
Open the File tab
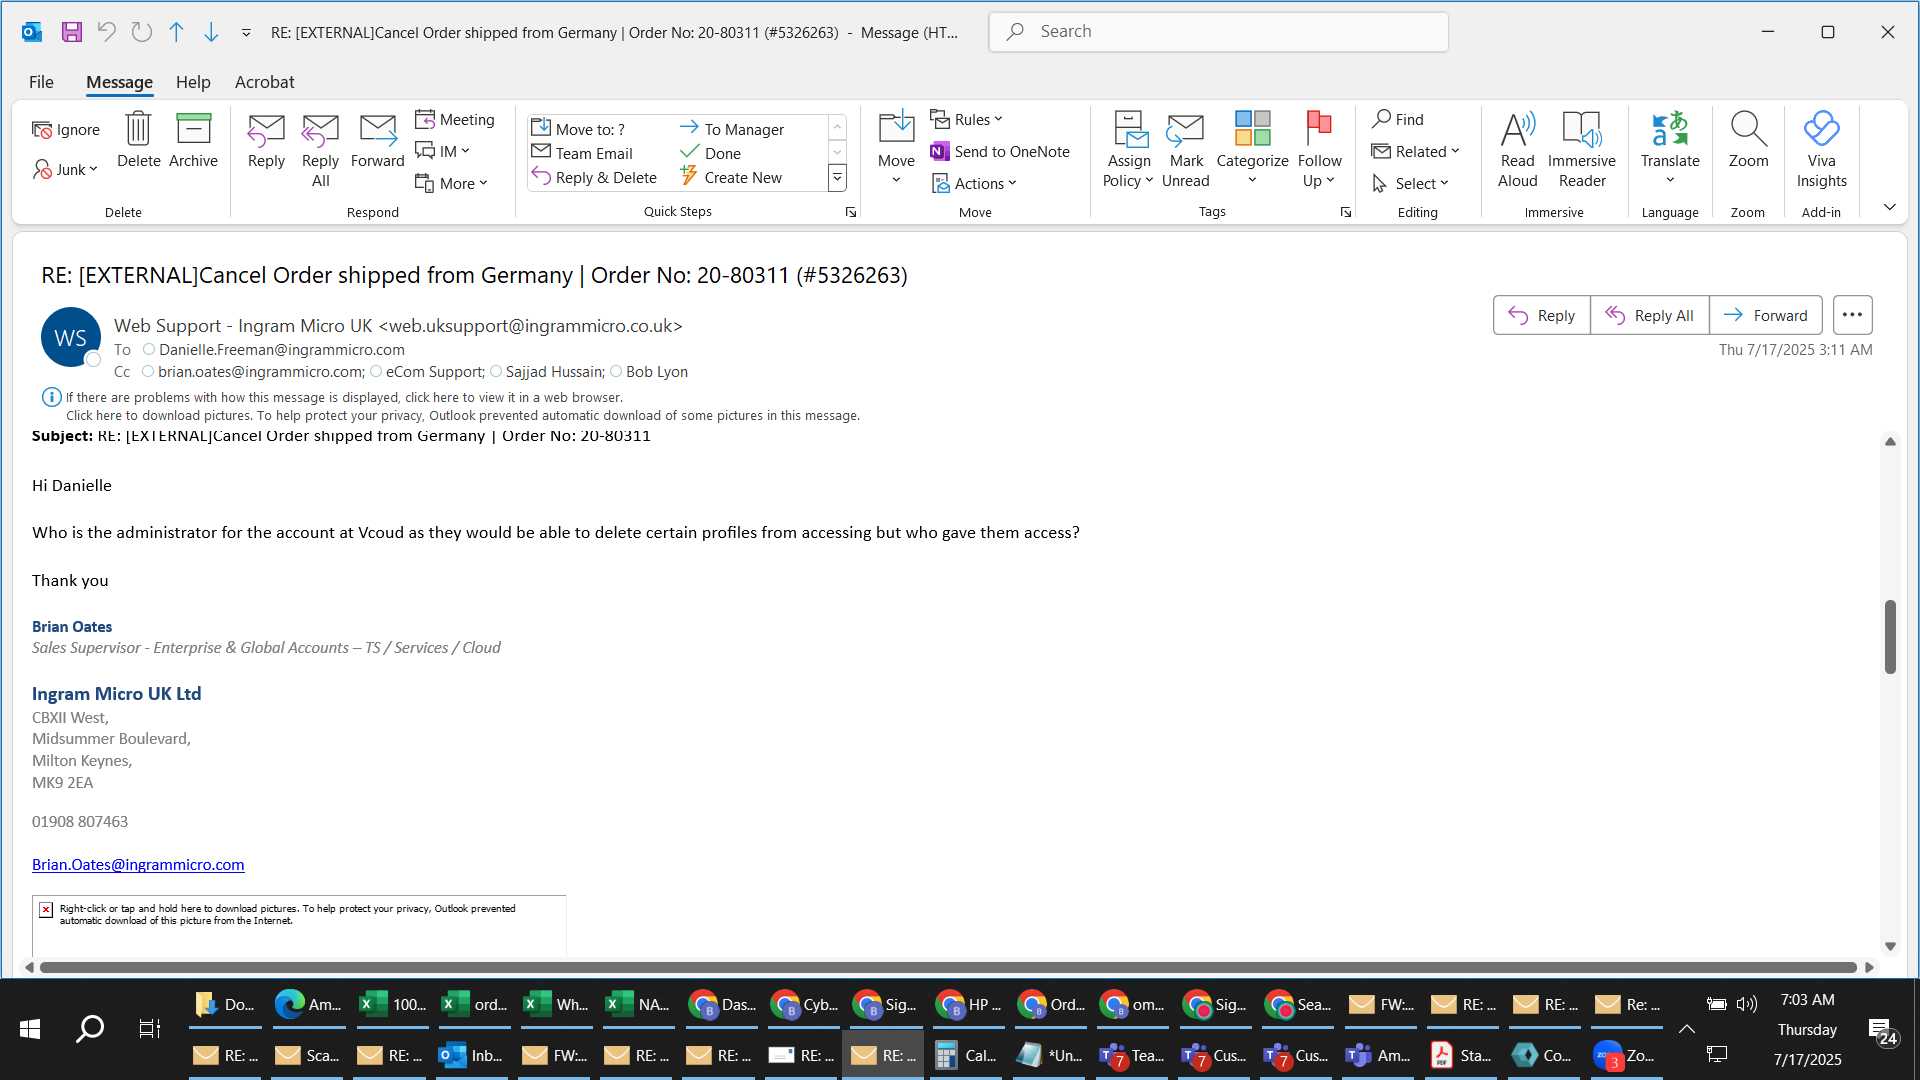[x=41, y=82]
